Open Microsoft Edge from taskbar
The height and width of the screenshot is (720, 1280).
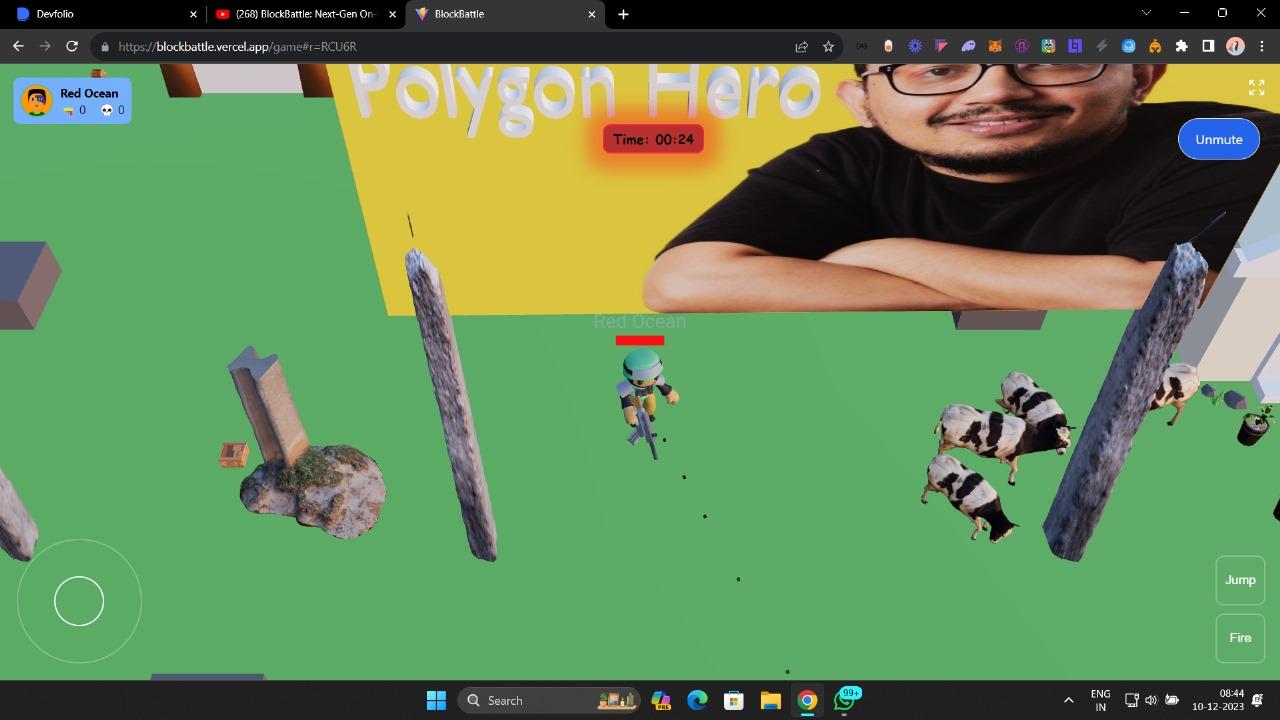tap(697, 700)
